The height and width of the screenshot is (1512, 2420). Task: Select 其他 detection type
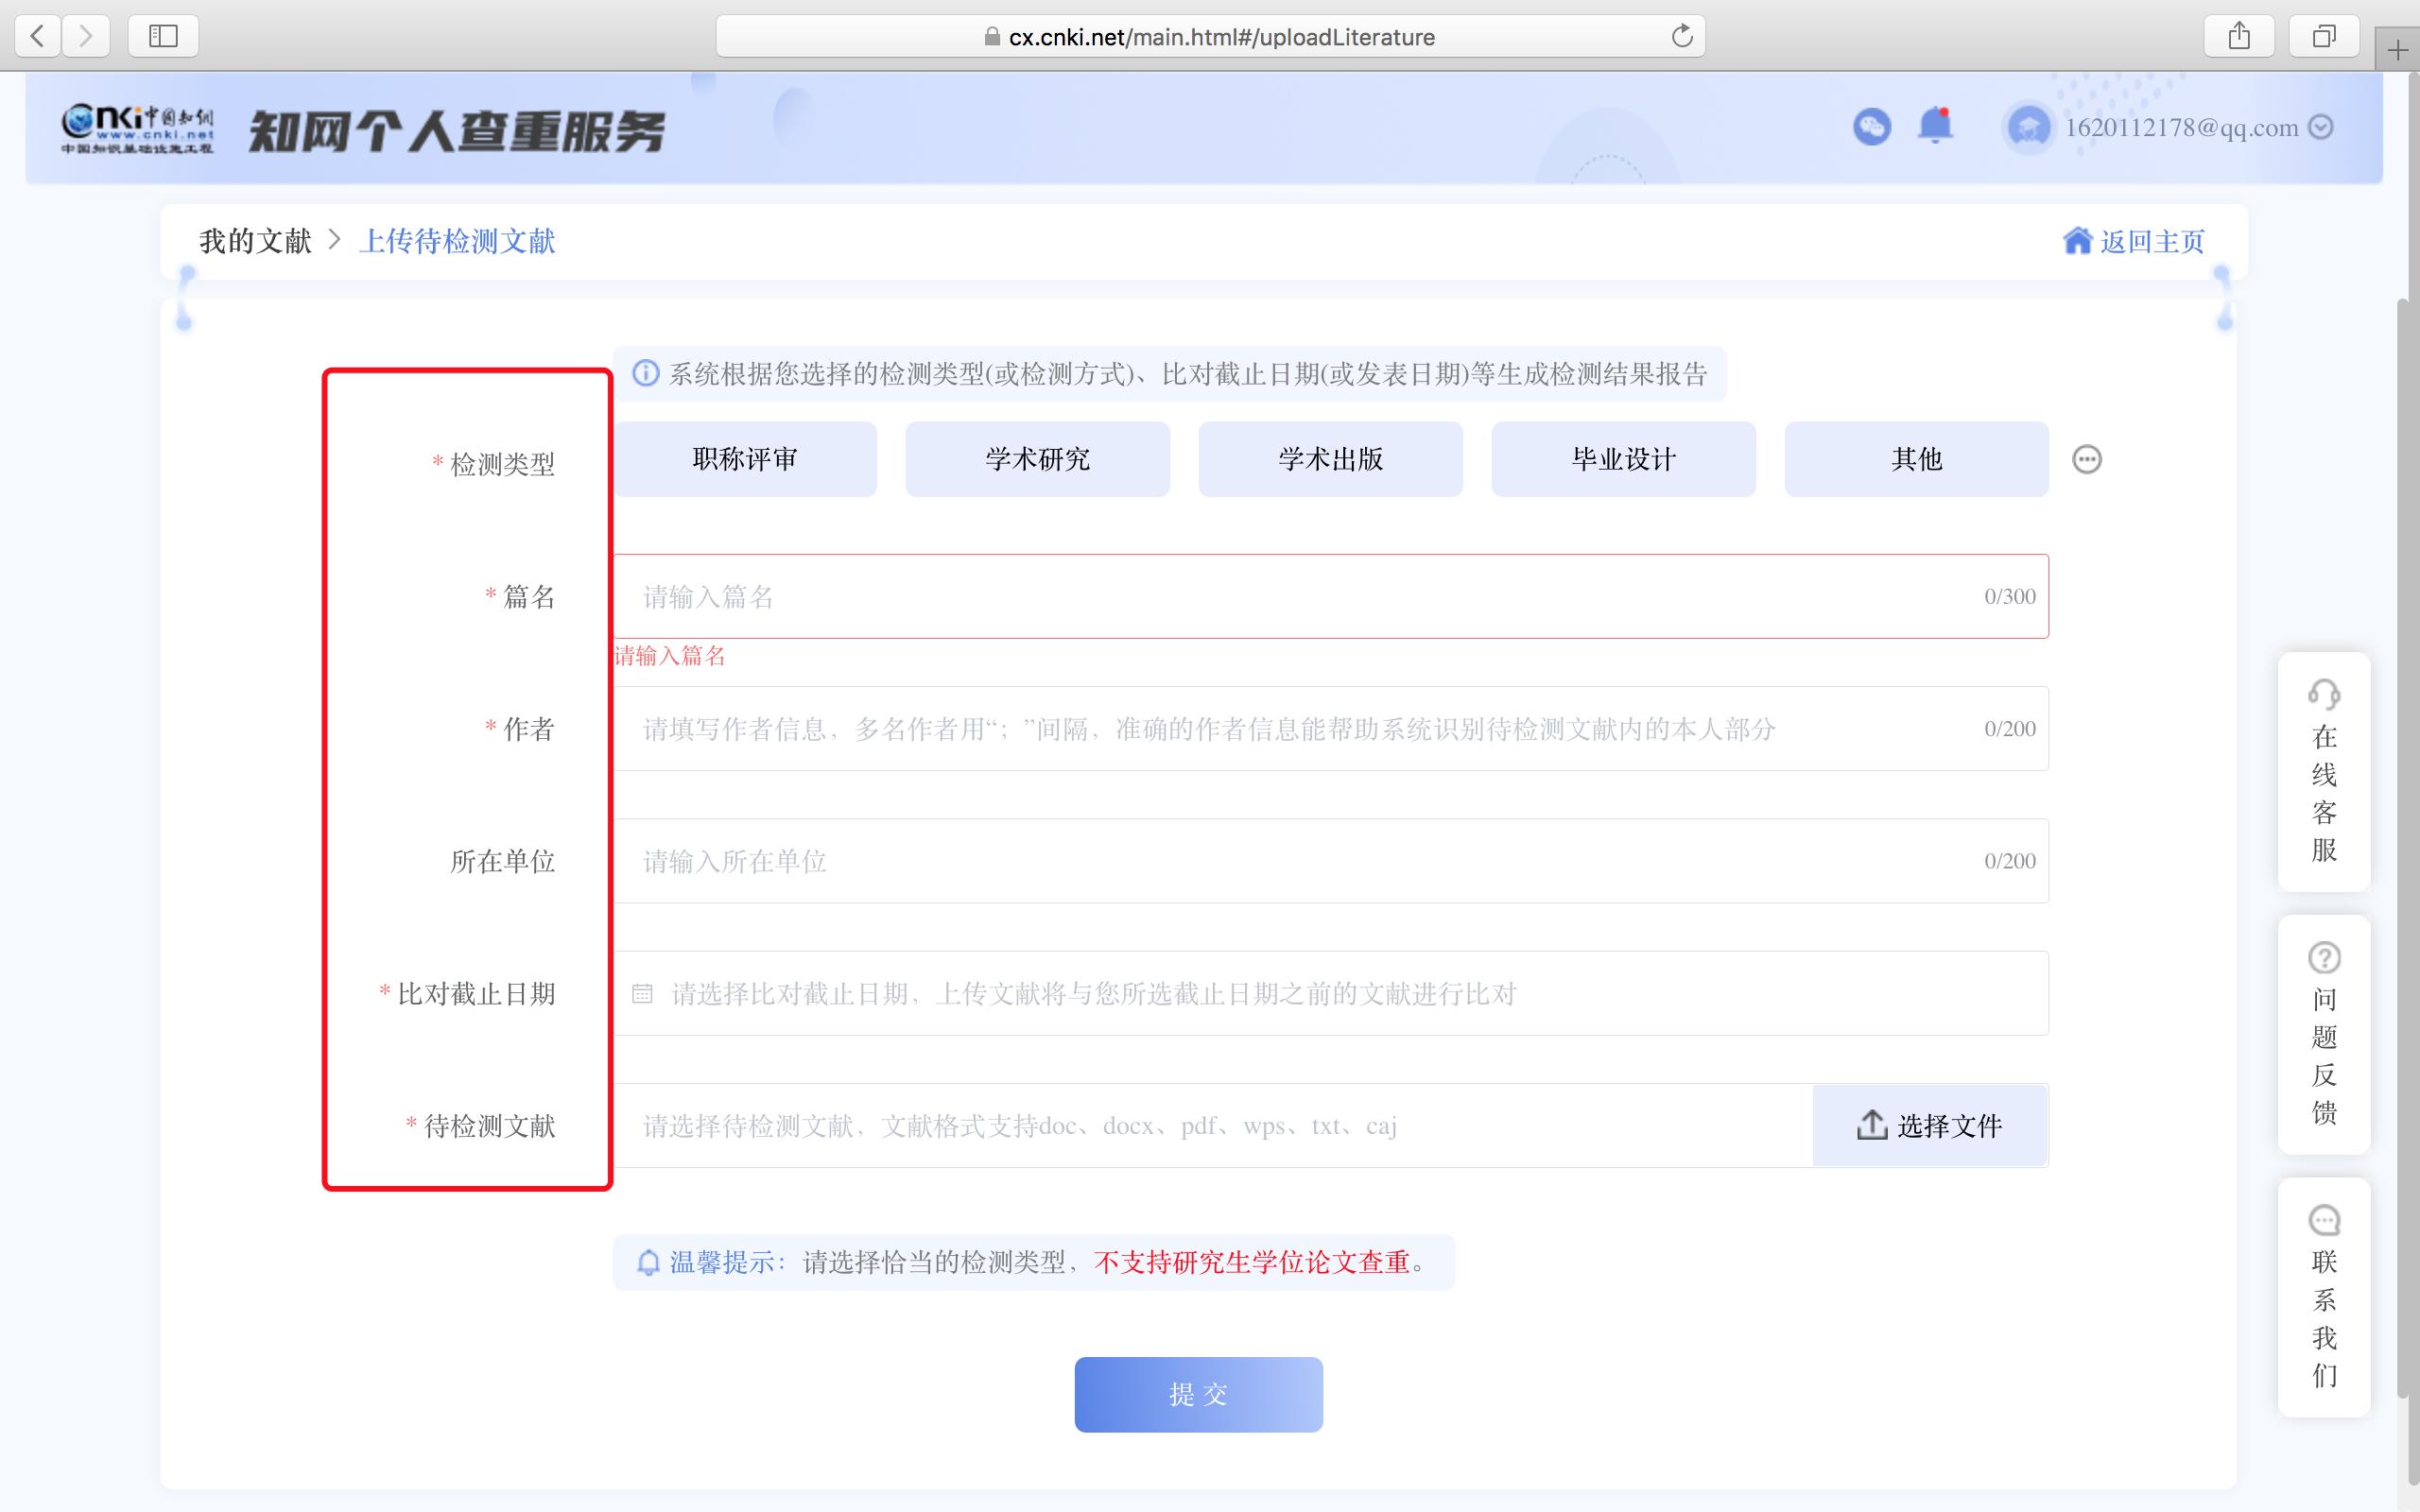point(1917,459)
